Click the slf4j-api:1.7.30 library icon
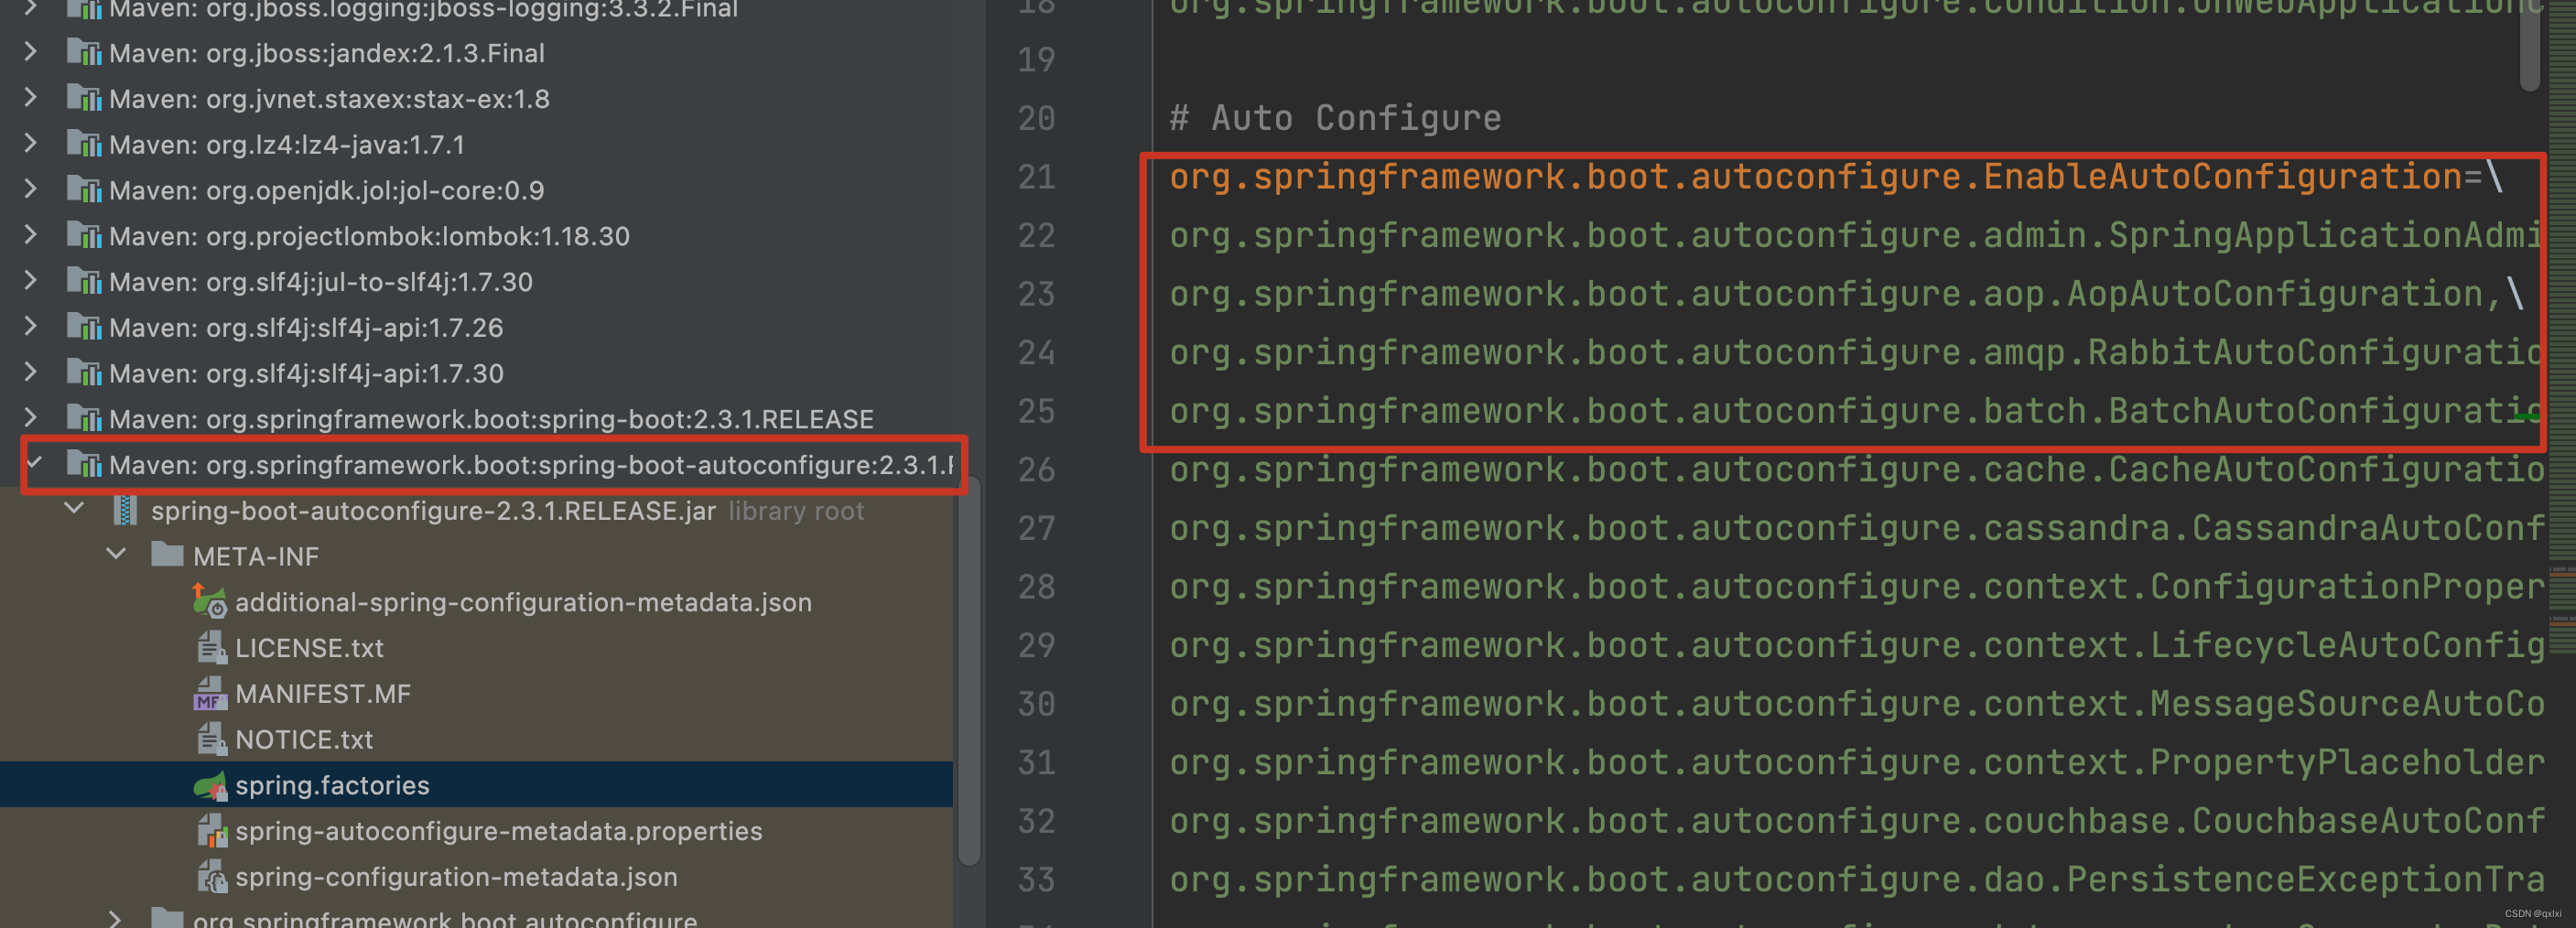This screenshot has height=928, width=2576. pyautogui.click(x=84, y=372)
